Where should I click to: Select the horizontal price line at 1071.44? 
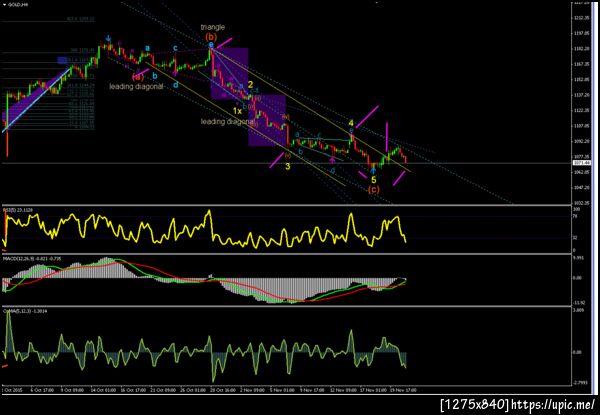point(286,163)
